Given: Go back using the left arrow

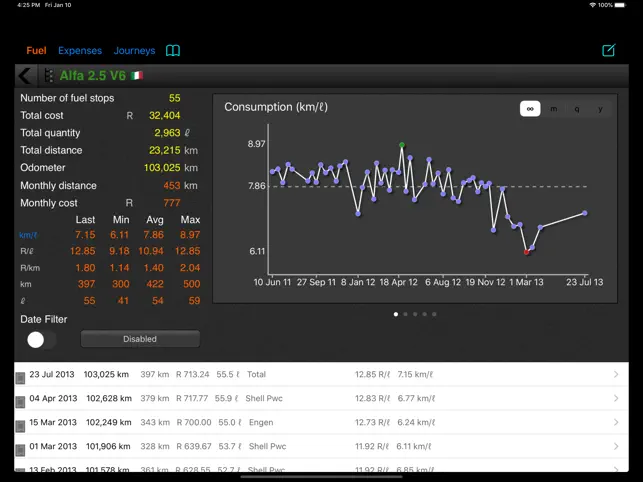Looking at the screenshot, I should (25, 76).
